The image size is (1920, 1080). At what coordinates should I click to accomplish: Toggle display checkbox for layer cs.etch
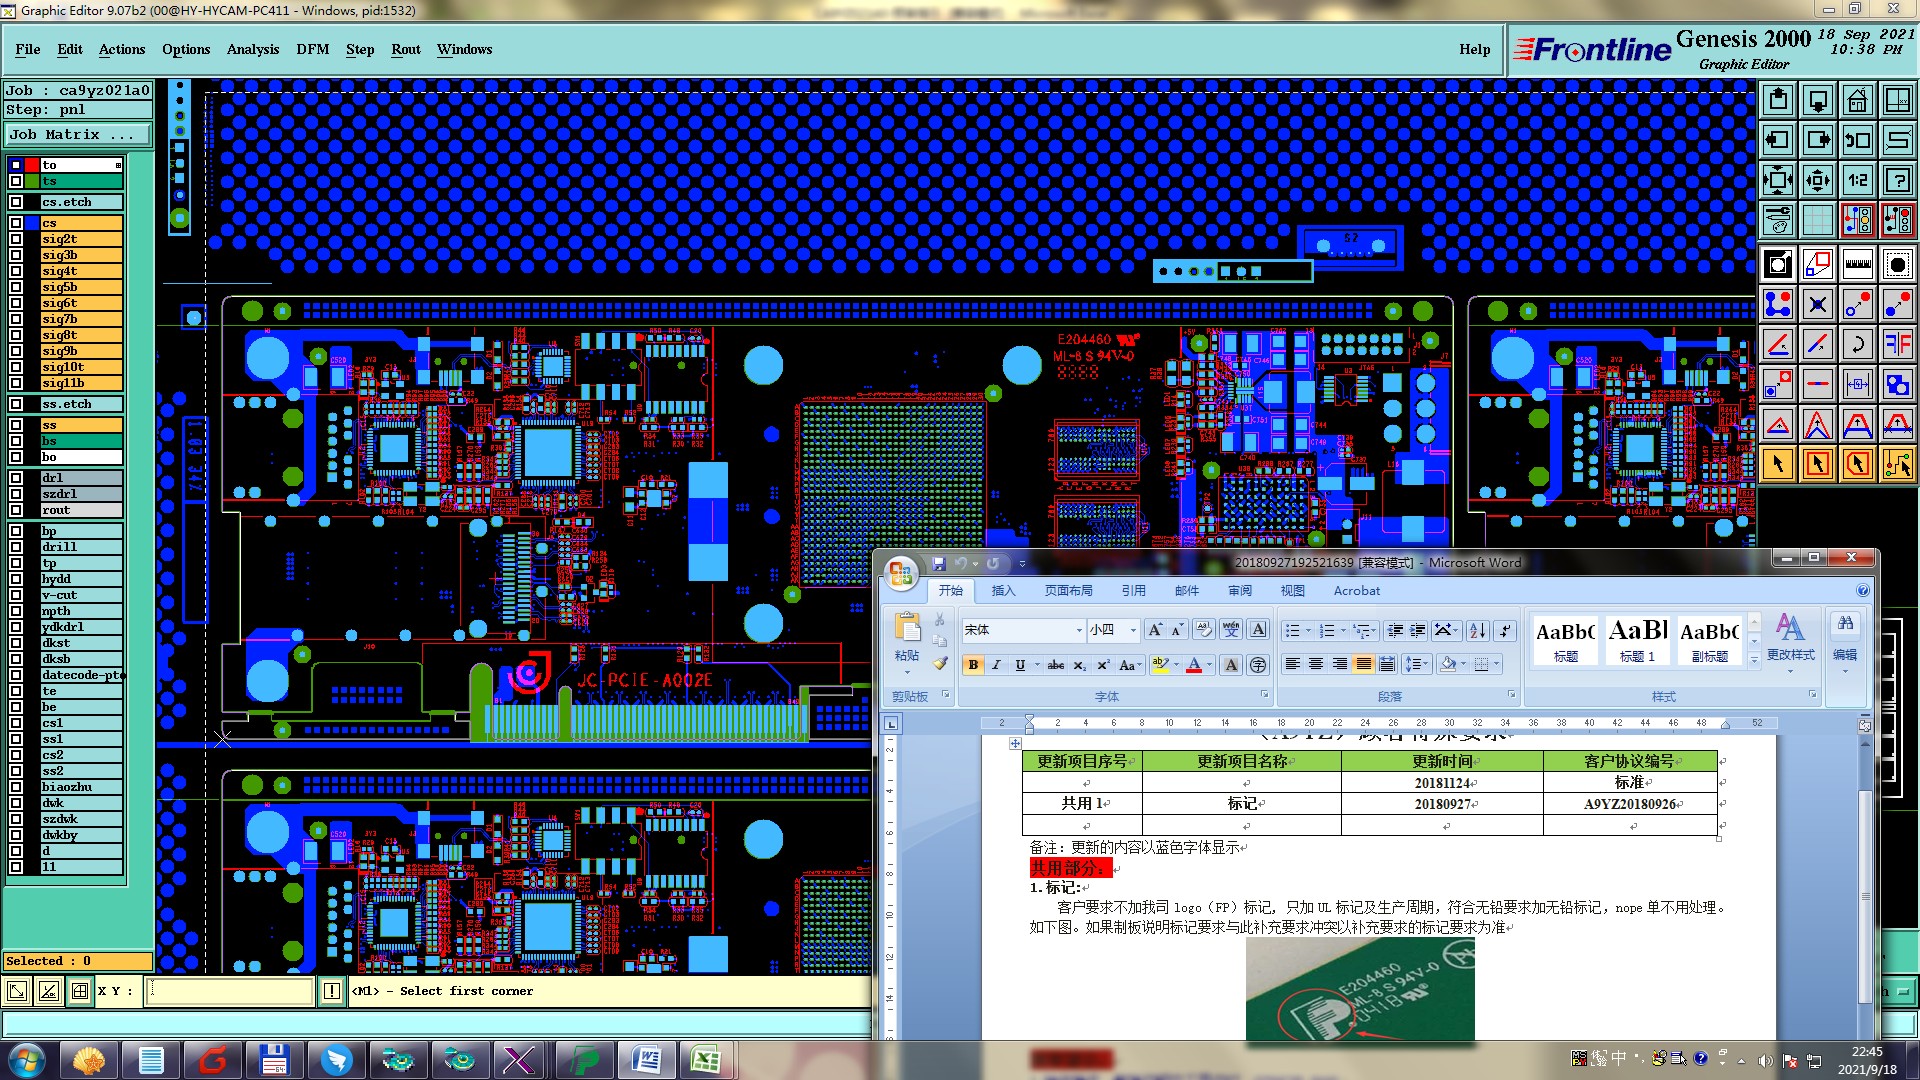[16, 202]
